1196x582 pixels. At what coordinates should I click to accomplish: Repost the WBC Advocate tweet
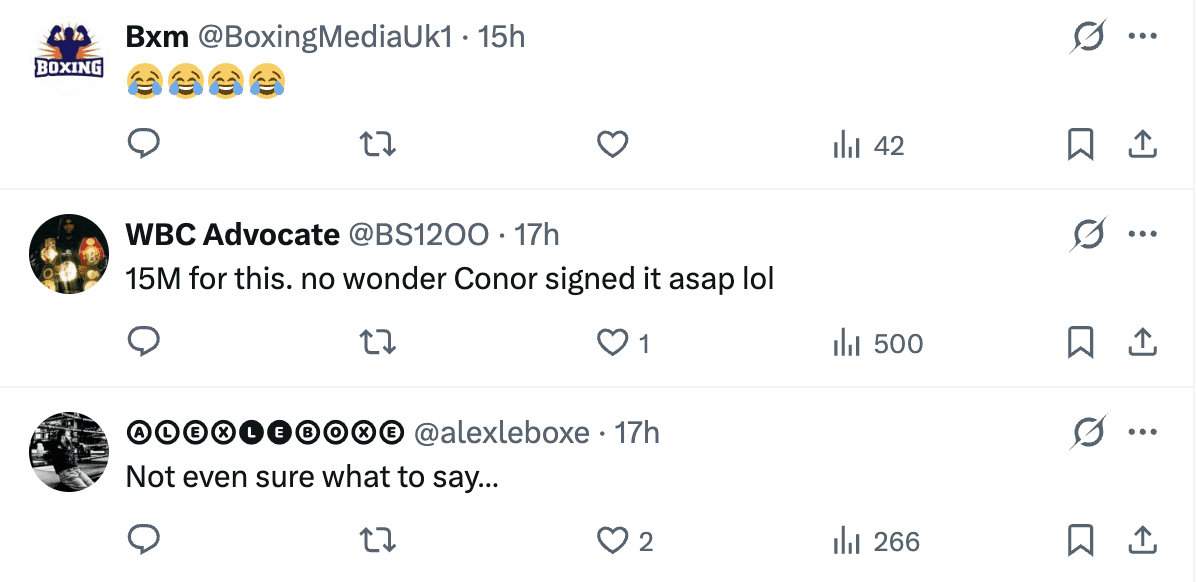click(378, 343)
